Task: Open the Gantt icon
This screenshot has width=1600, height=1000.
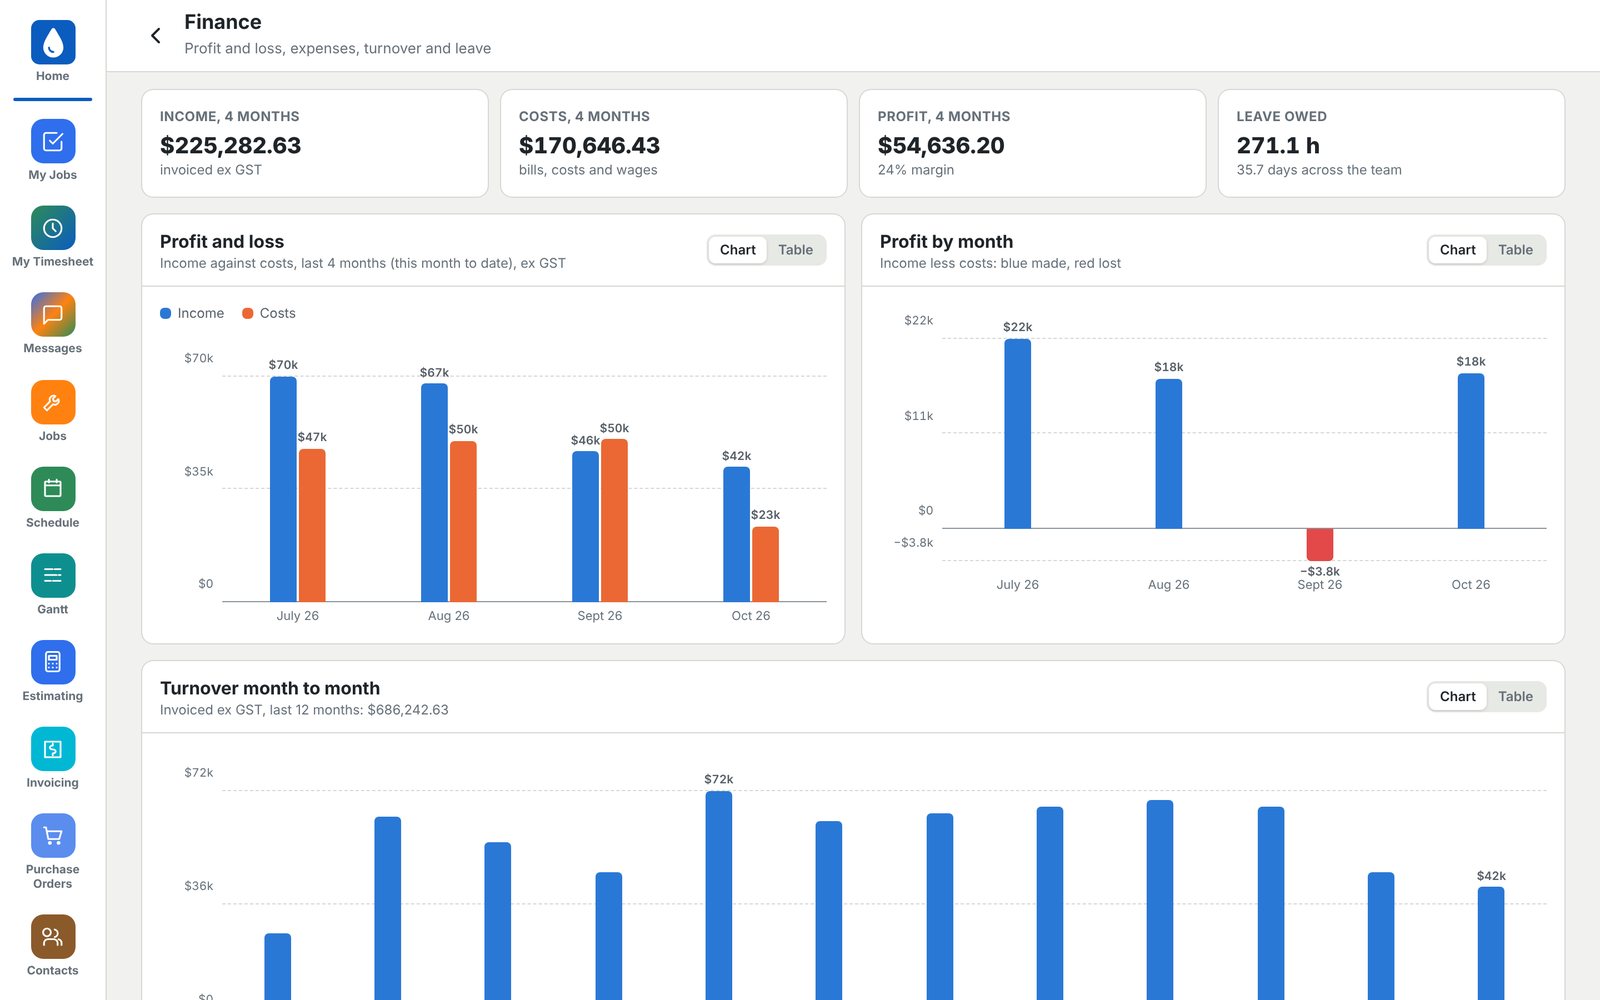Action: pyautogui.click(x=53, y=576)
